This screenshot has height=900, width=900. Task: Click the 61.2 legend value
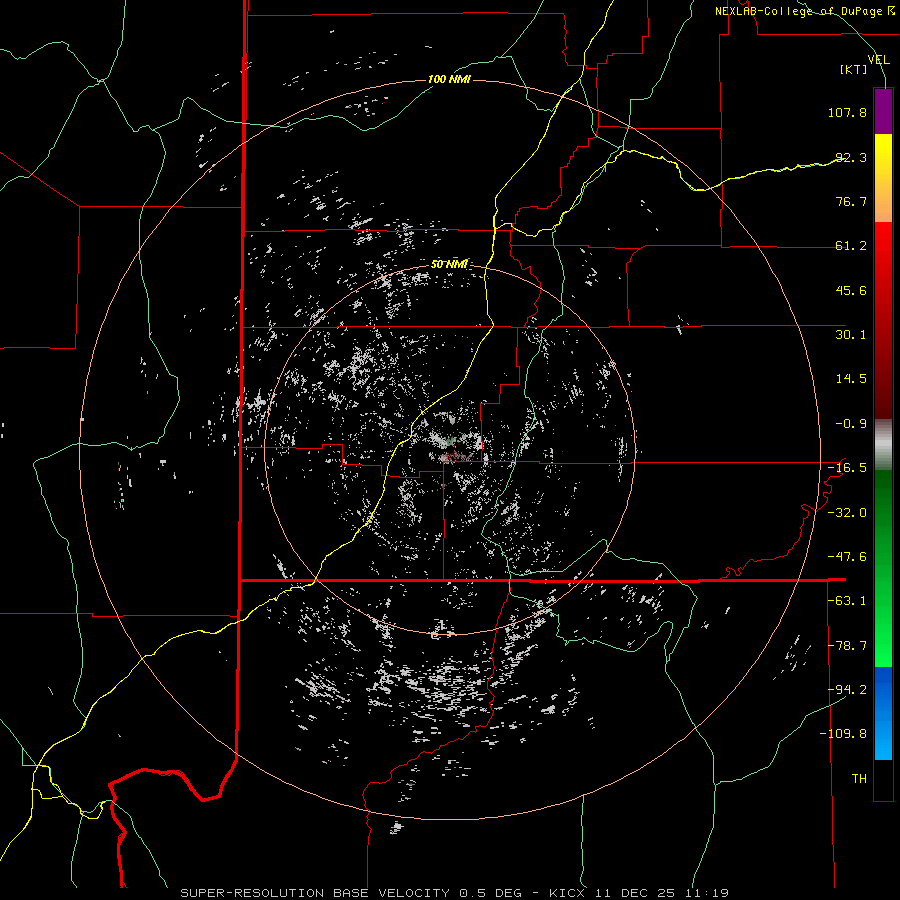[851, 246]
